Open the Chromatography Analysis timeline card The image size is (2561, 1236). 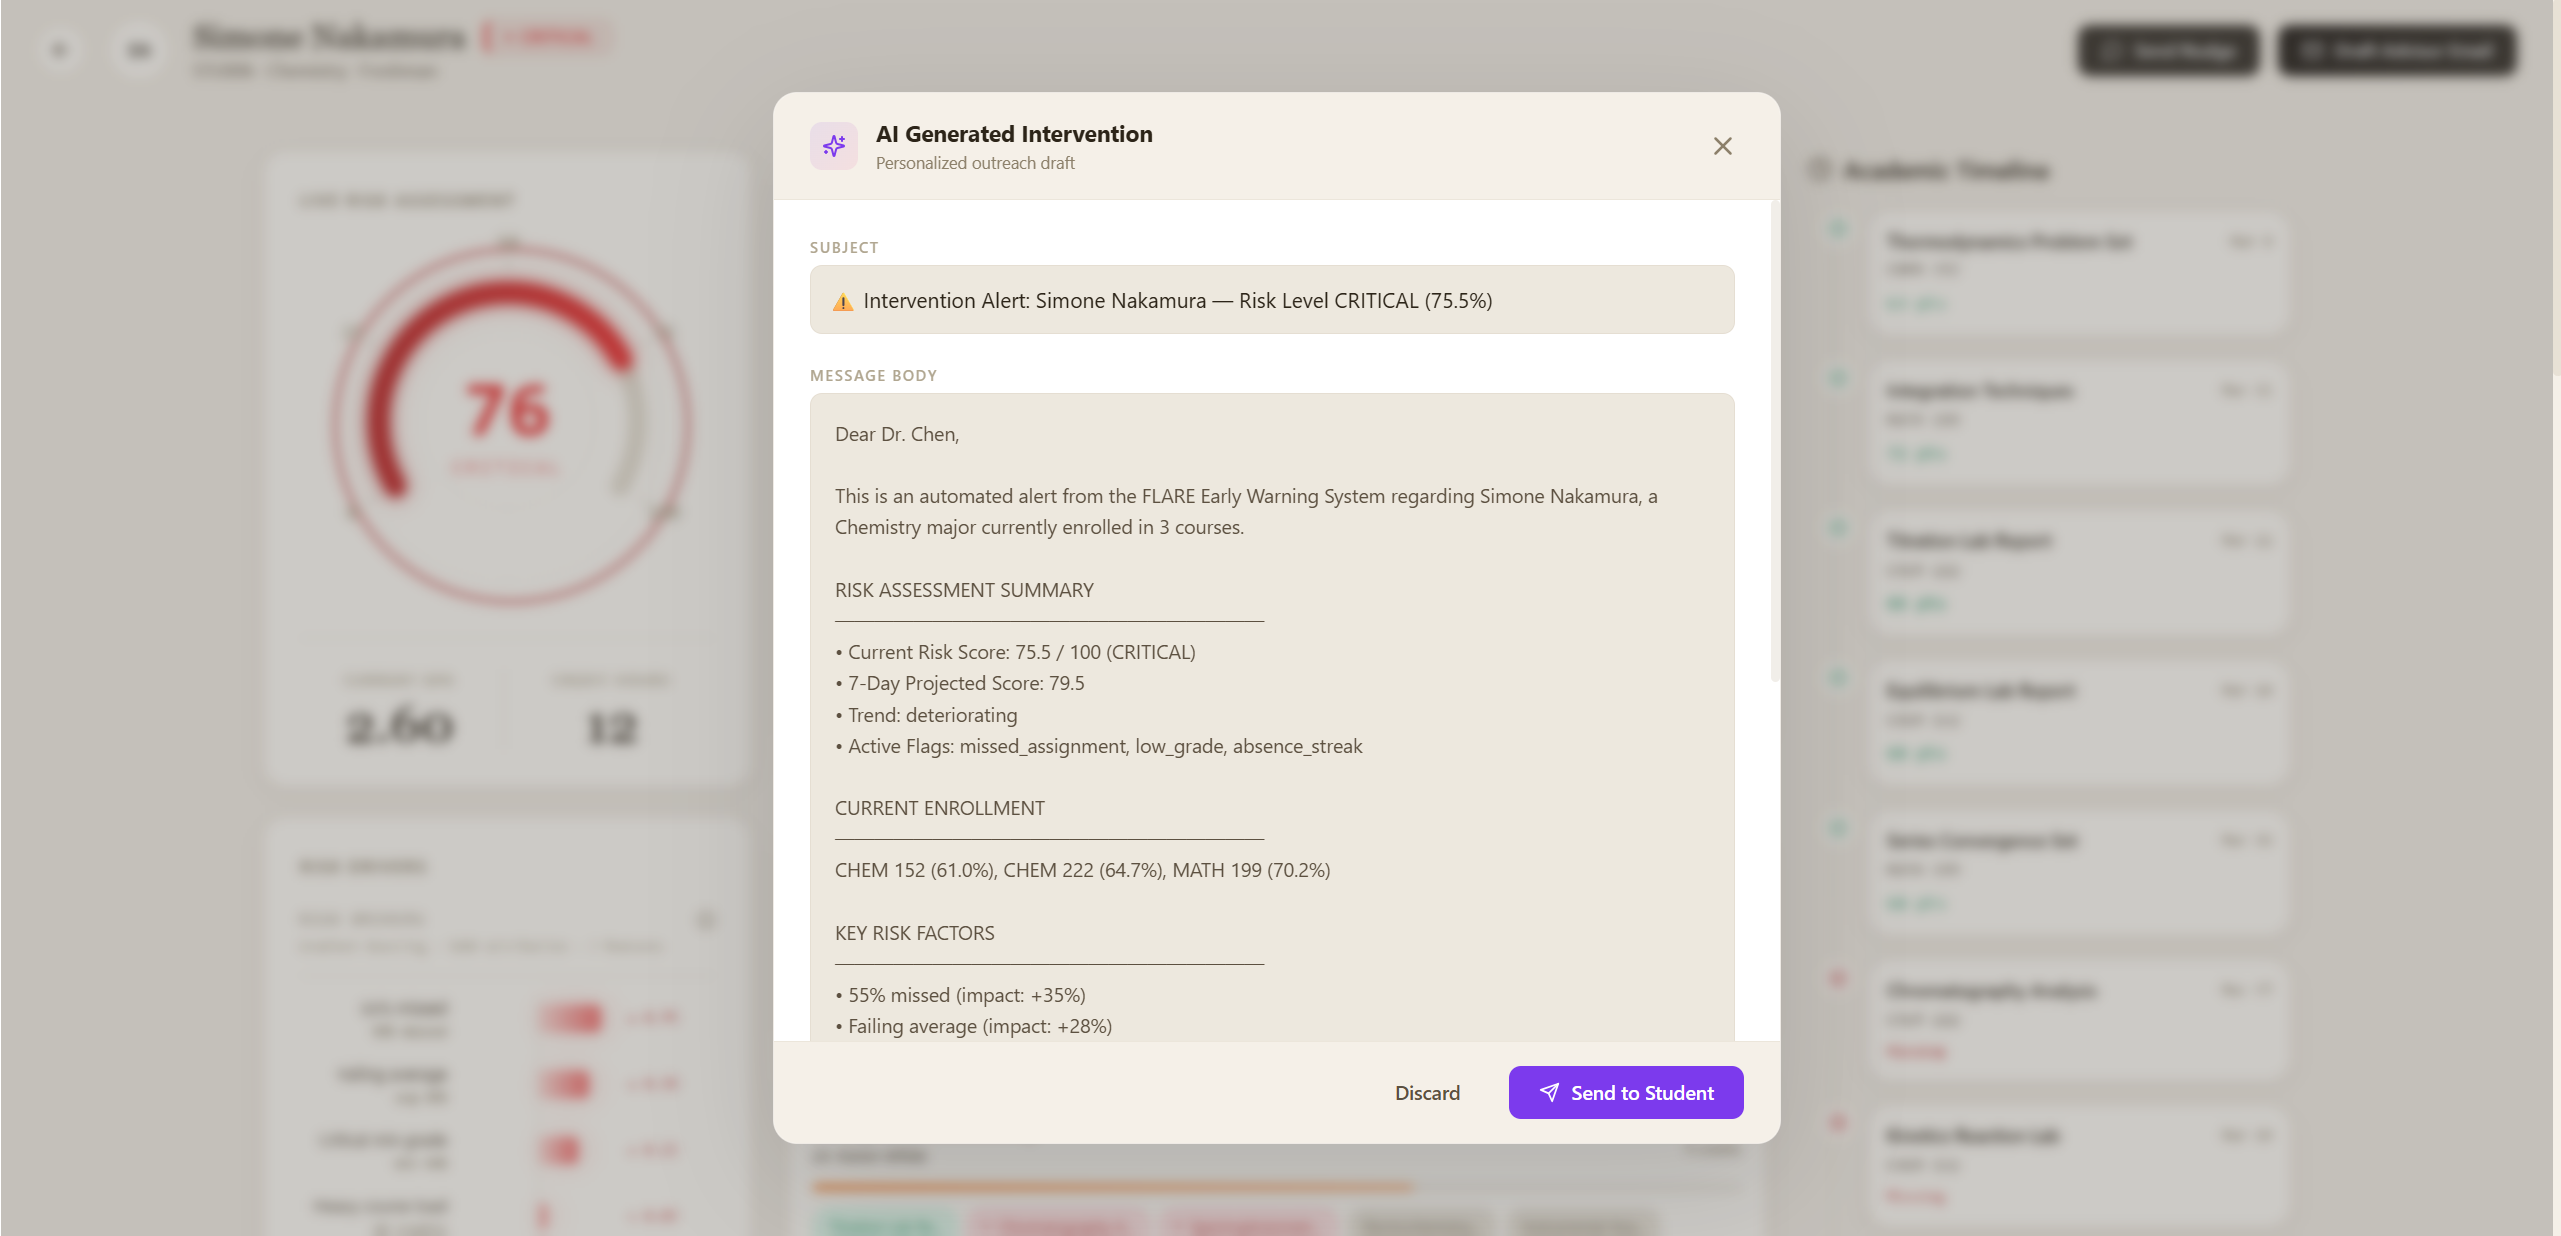coord(2078,1020)
